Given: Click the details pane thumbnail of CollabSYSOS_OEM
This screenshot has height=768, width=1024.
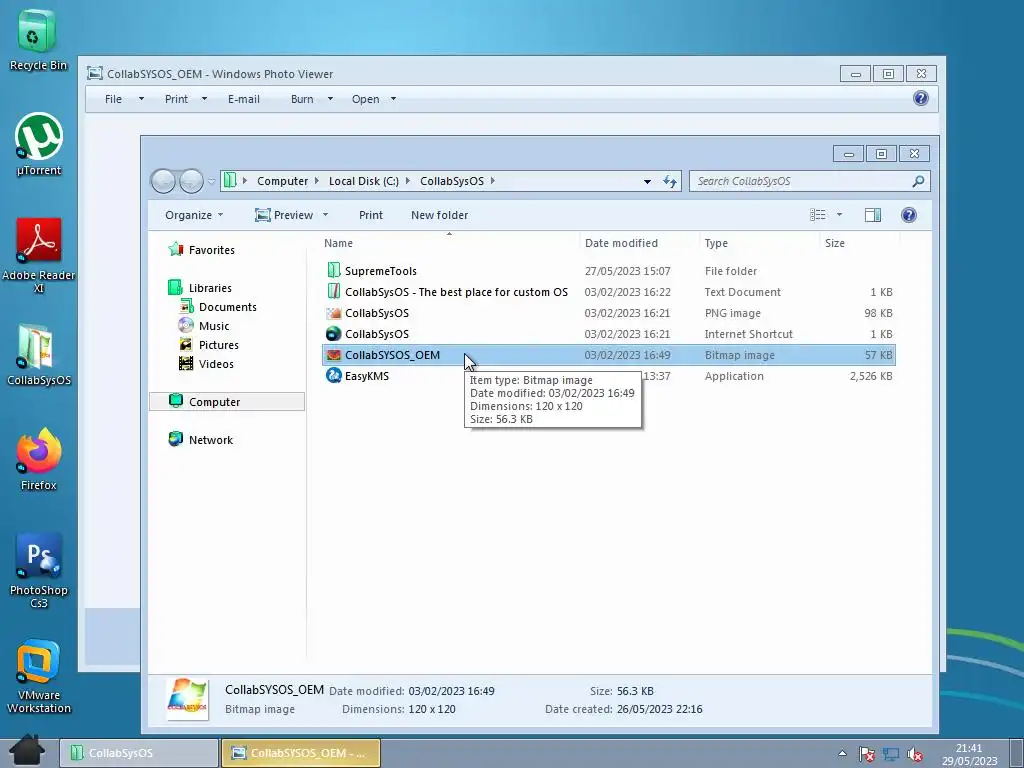Looking at the screenshot, I should click(187, 699).
